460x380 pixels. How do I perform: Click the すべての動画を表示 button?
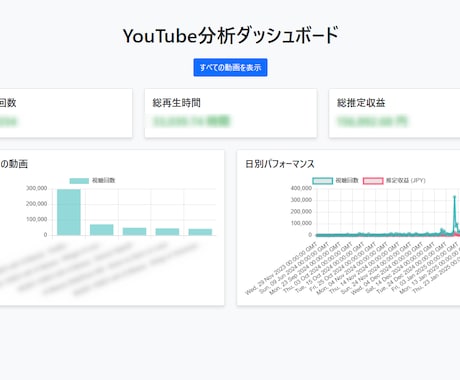(x=230, y=67)
